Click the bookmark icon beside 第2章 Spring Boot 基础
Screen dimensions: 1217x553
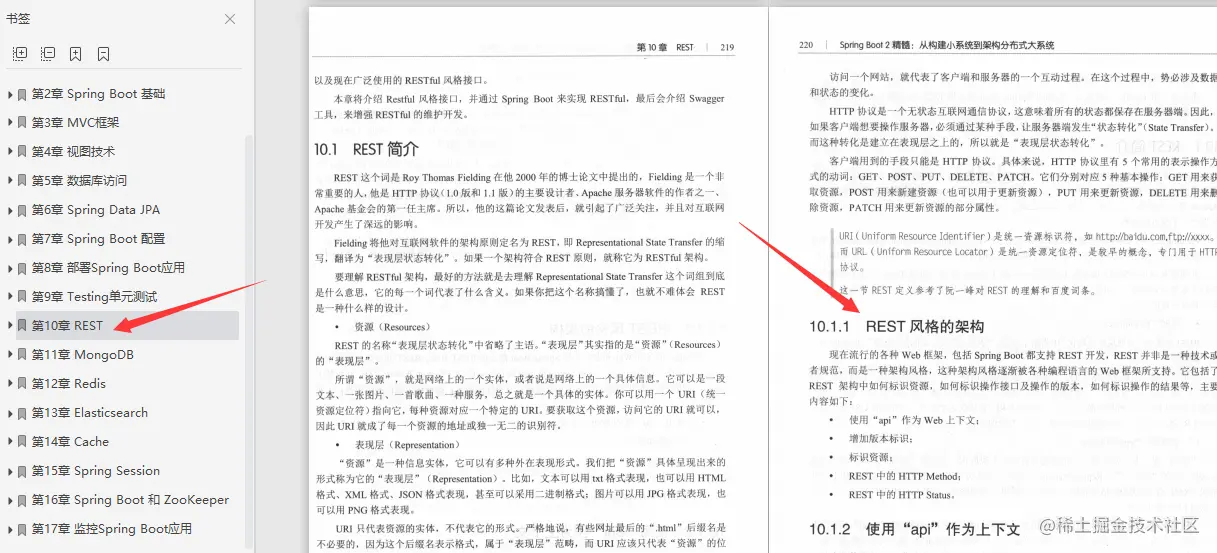point(22,94)
